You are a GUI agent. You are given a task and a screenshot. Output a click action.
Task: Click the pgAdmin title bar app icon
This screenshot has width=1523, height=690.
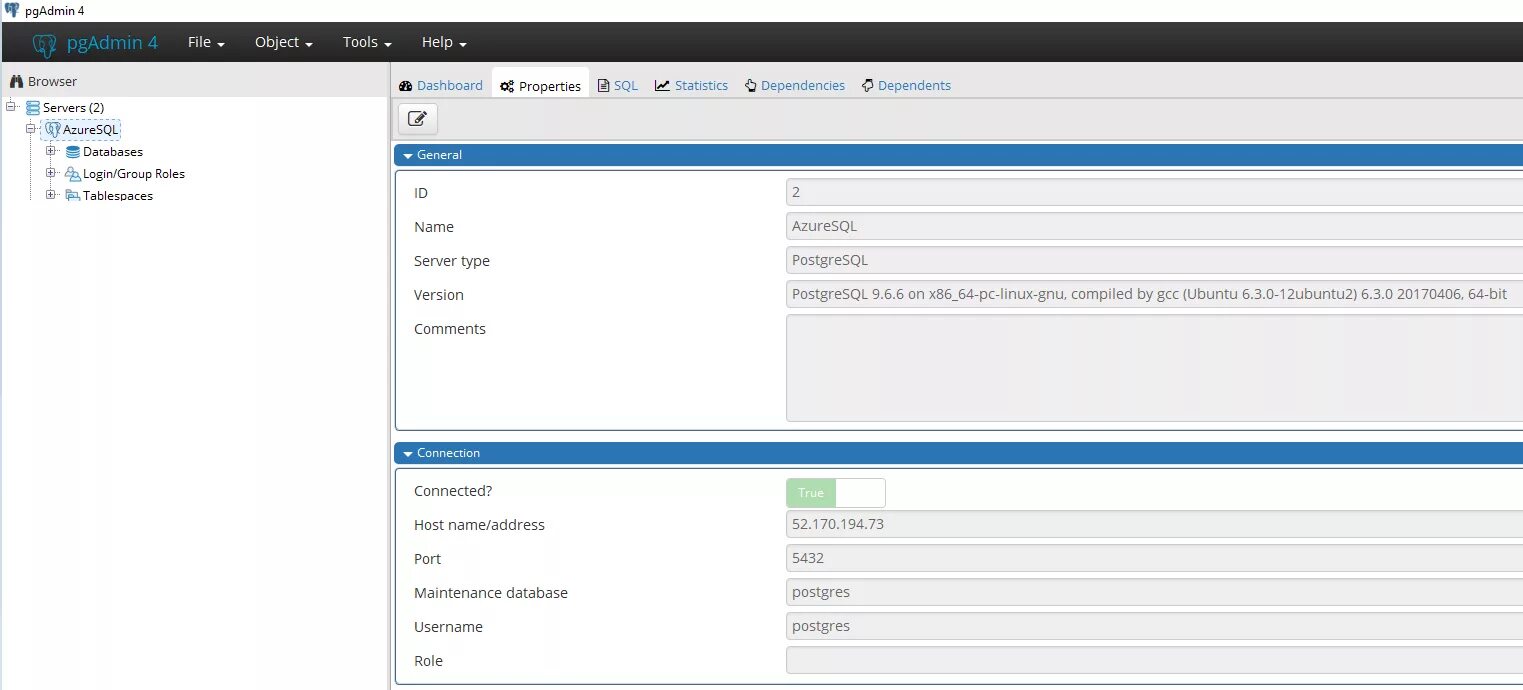click(x=12, y=10)
